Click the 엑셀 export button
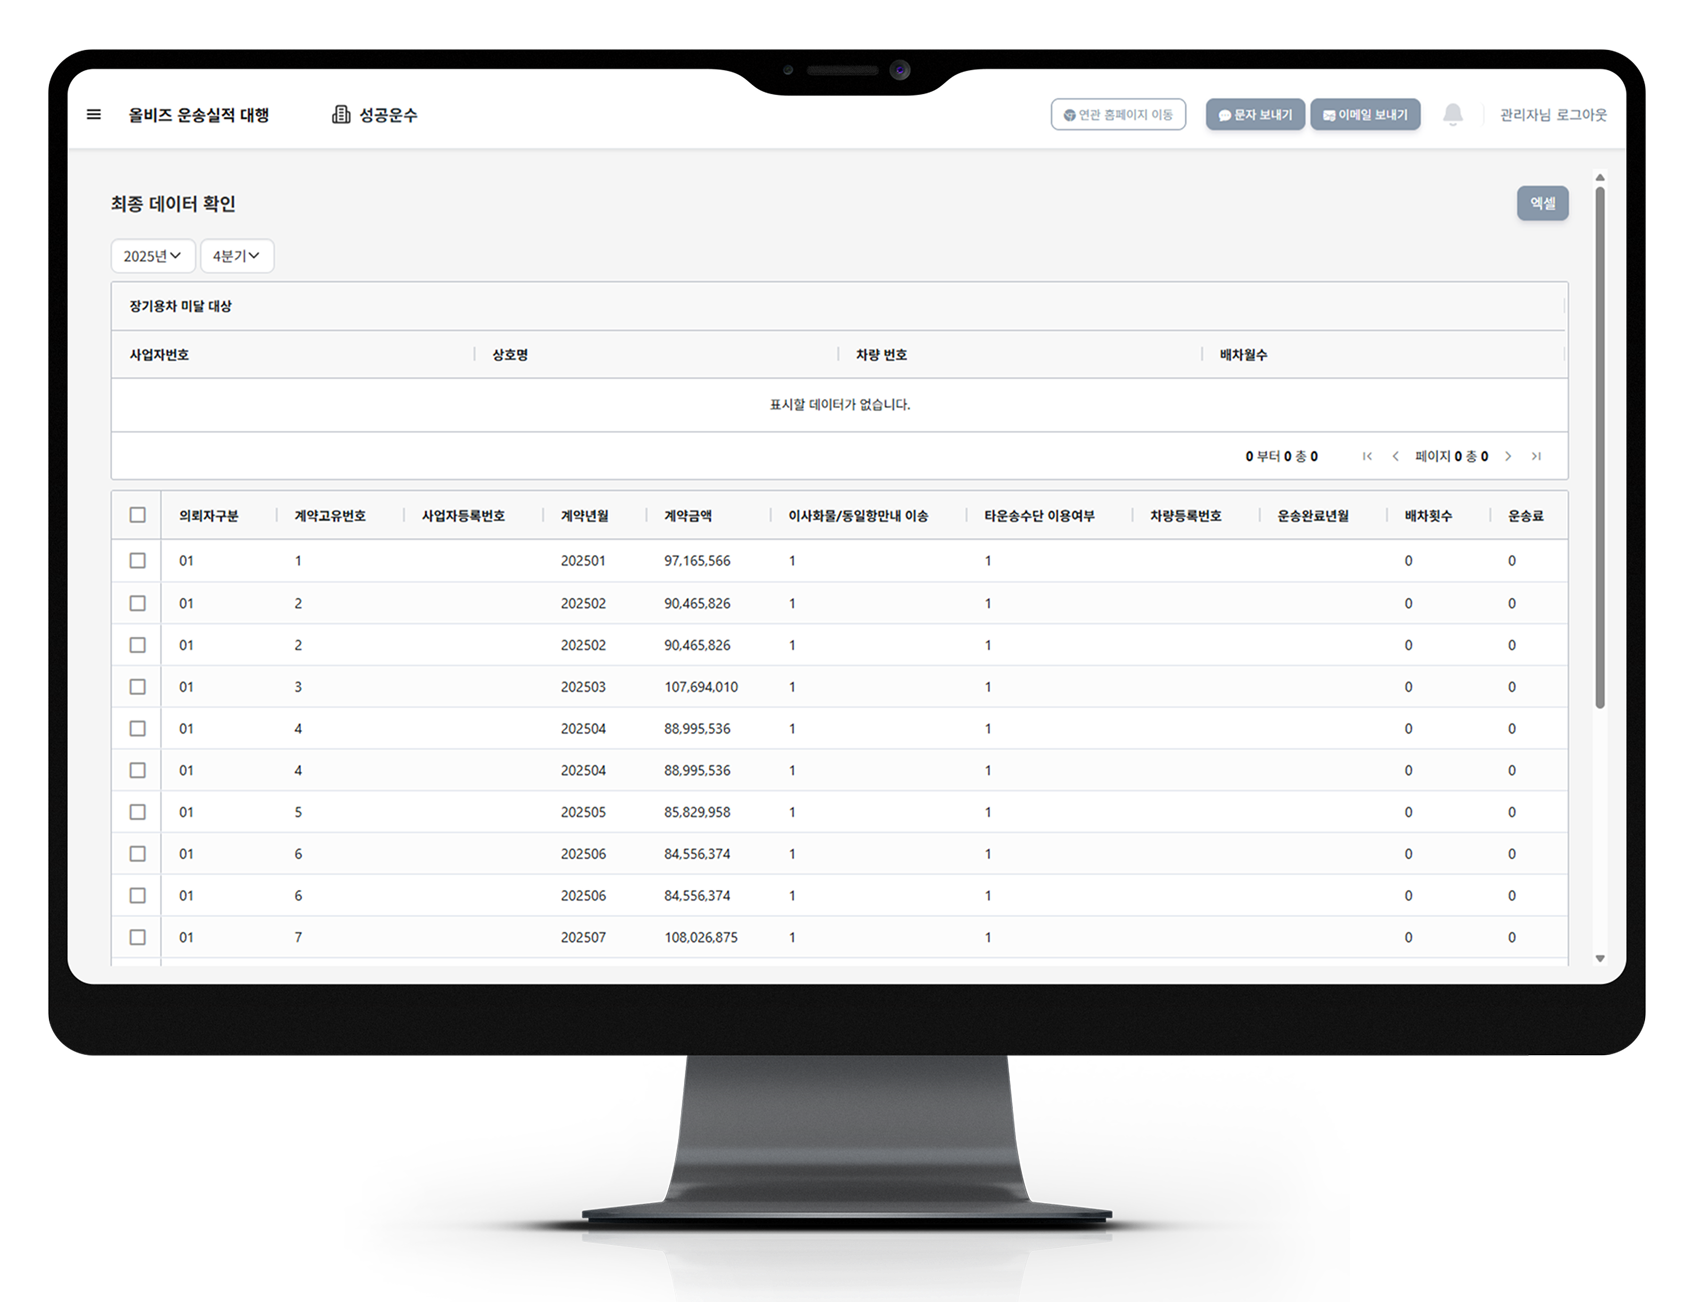This screenshot has width=1694, height=1302. point(1542,203)
